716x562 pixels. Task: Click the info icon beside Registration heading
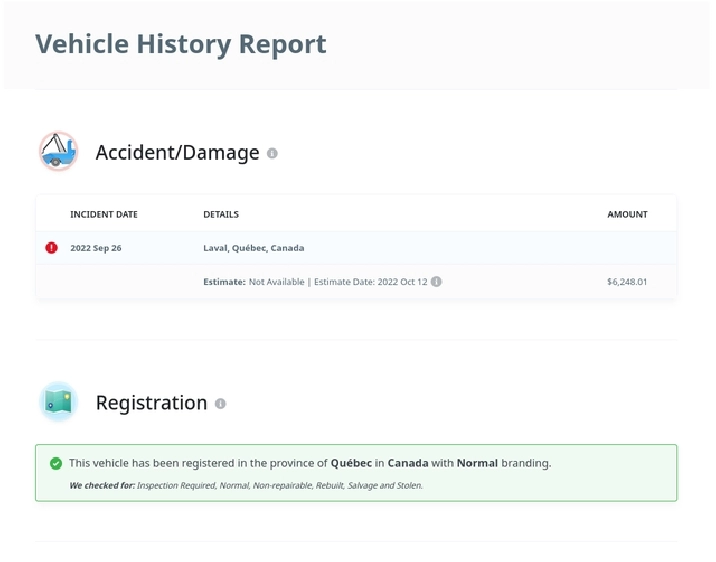(220, 403)
